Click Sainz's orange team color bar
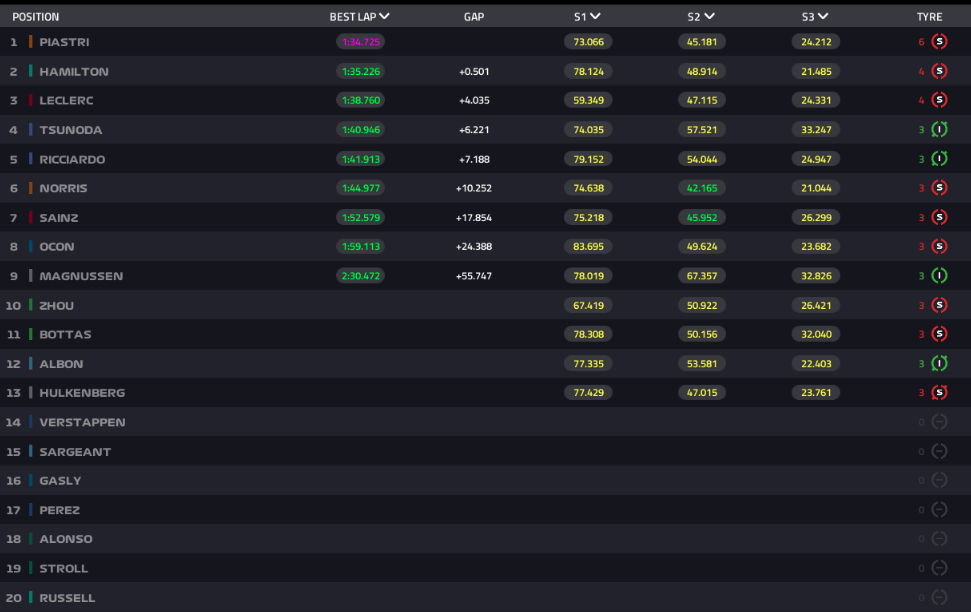The height and width of the screenshot is (612, 971). coord(31,218)
